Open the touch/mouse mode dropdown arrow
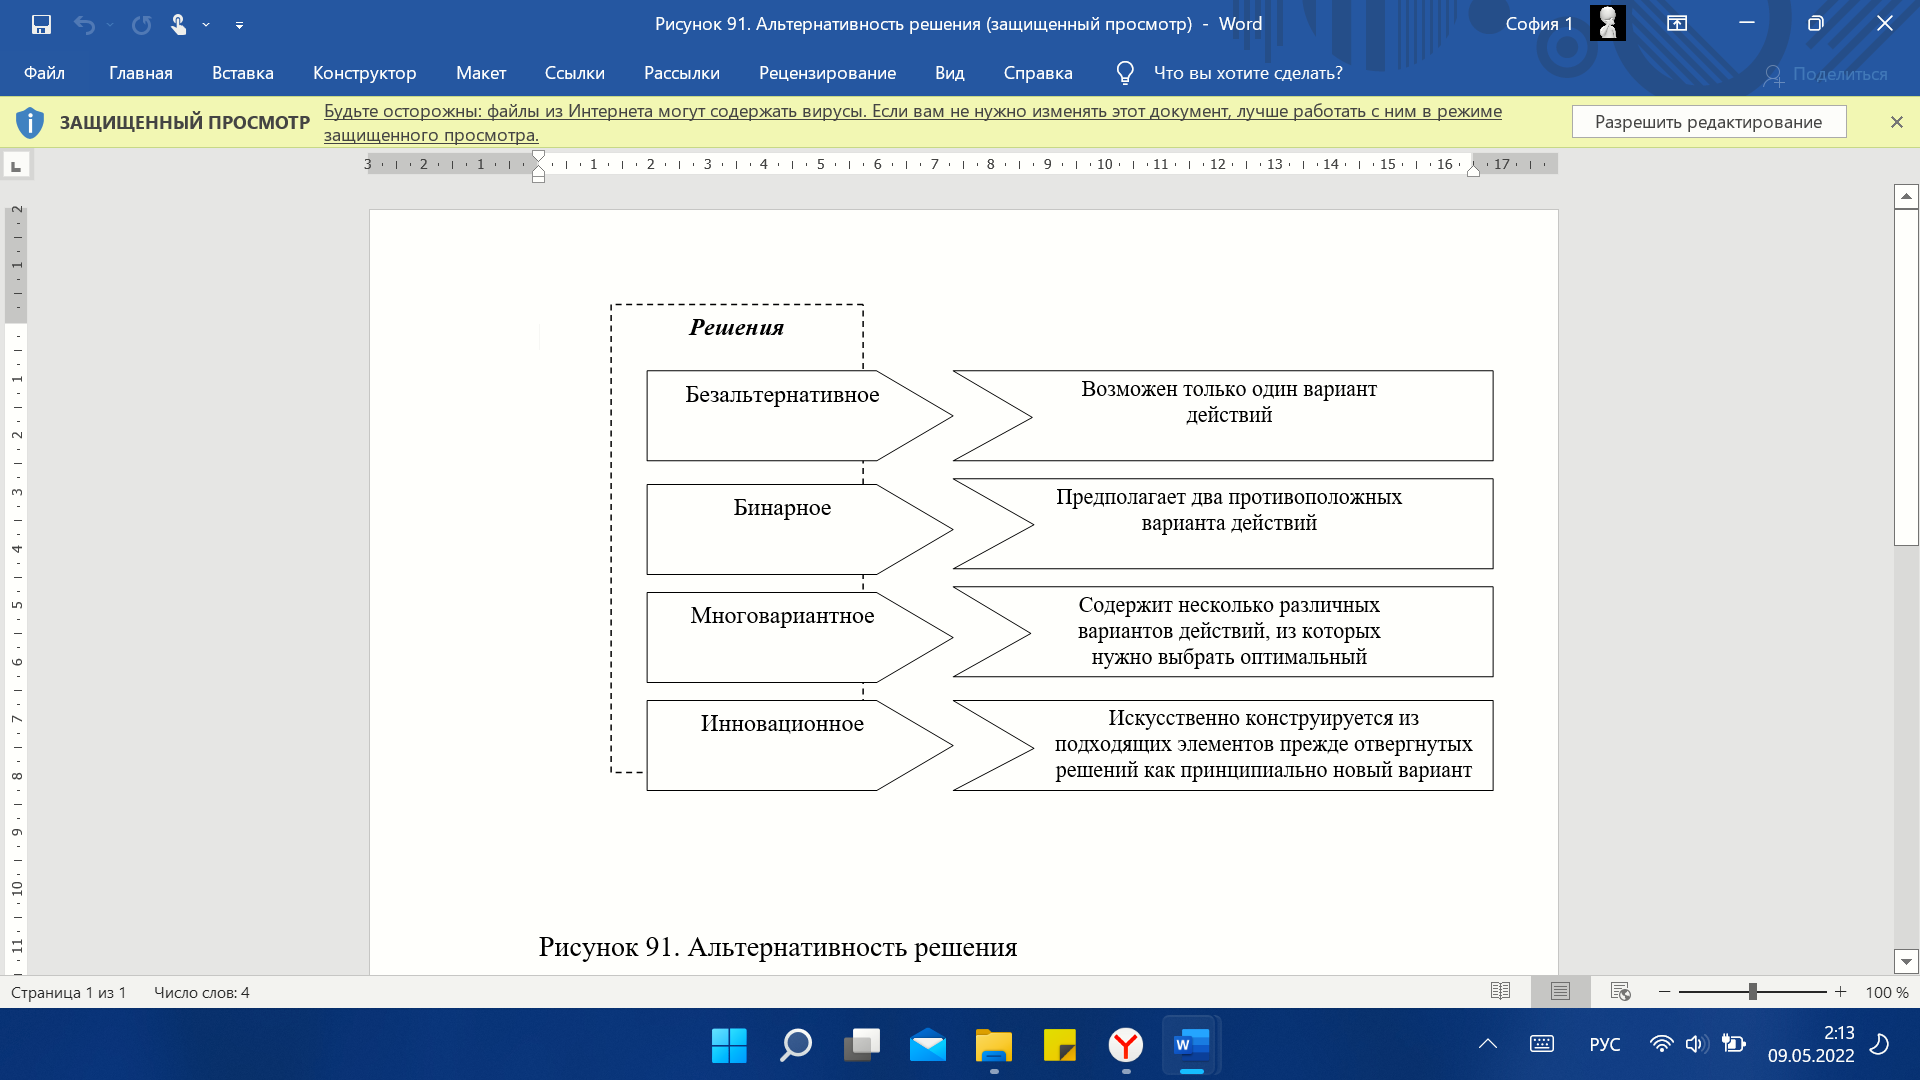Screen dimensions: 1920x1080 [x=206, y=25]
